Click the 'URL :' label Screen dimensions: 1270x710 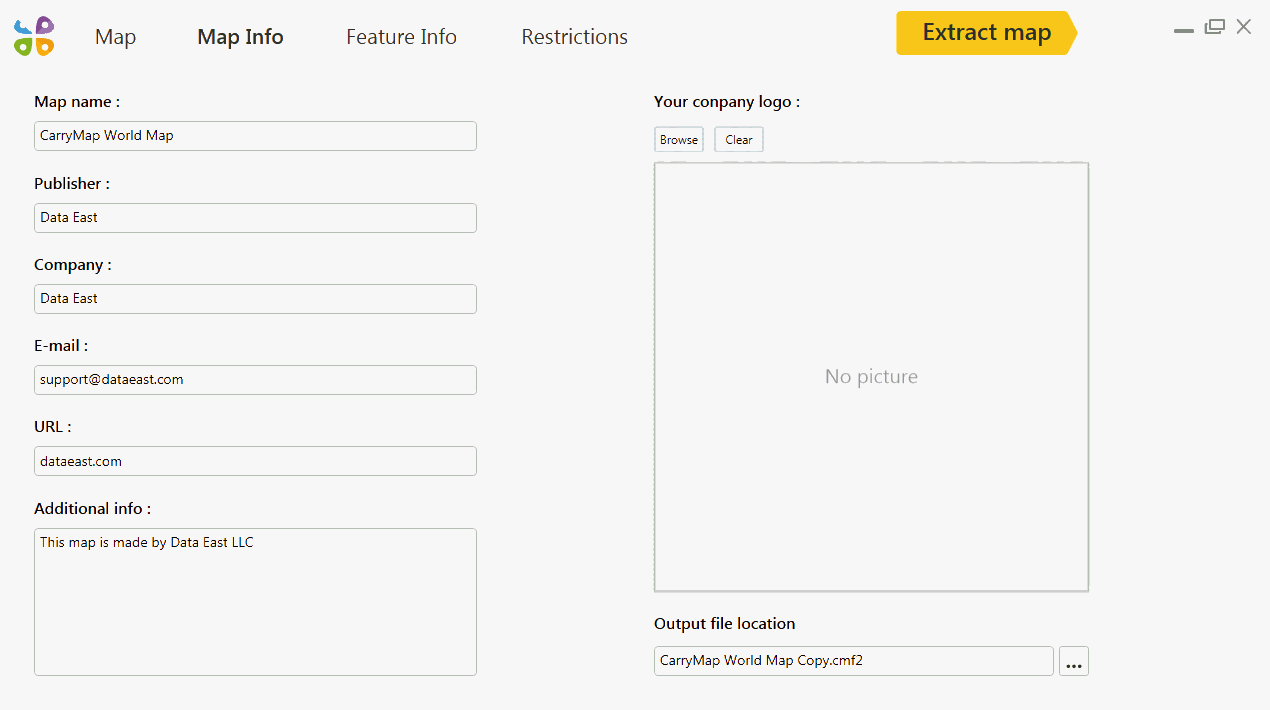point(53,427)
